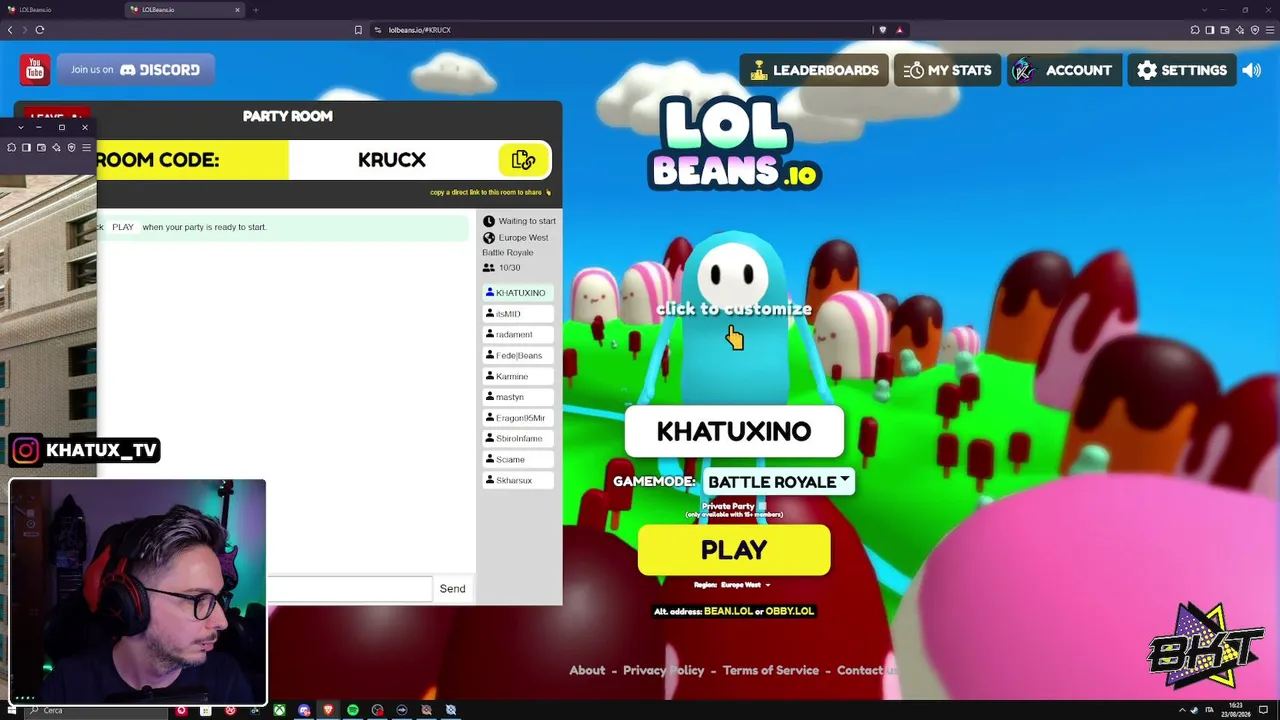Open the BEAN.LOL alternate address

point(728,611)
